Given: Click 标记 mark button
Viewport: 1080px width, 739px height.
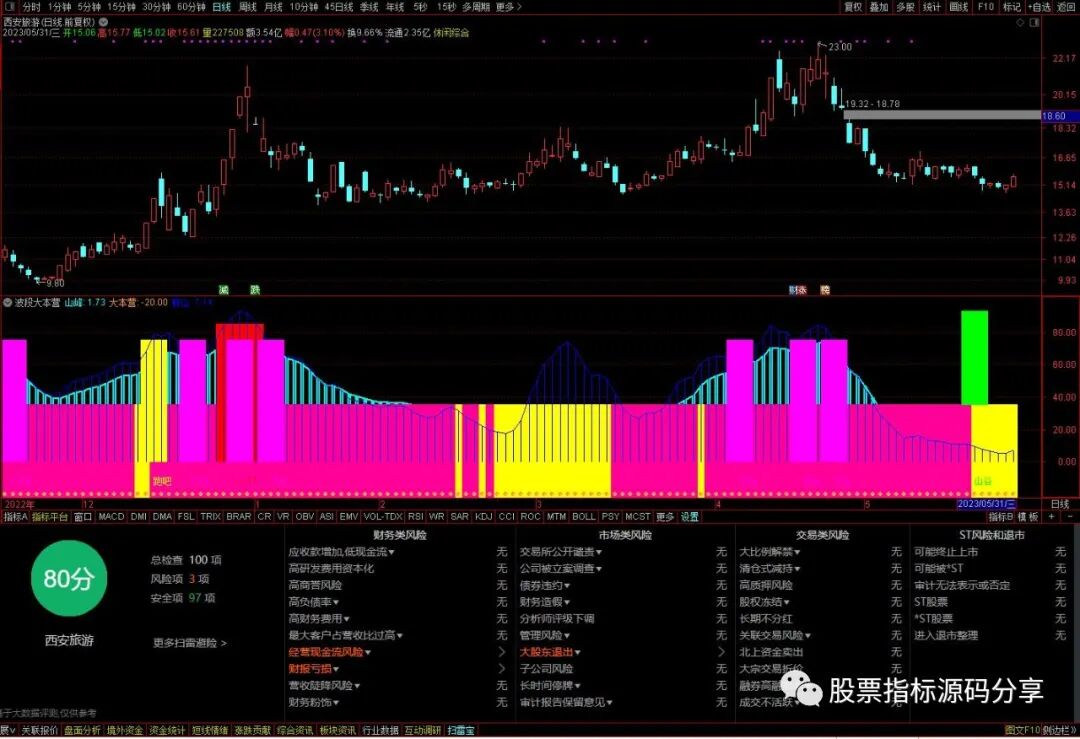Looking at the screenshot, I should coord(1012,7).
